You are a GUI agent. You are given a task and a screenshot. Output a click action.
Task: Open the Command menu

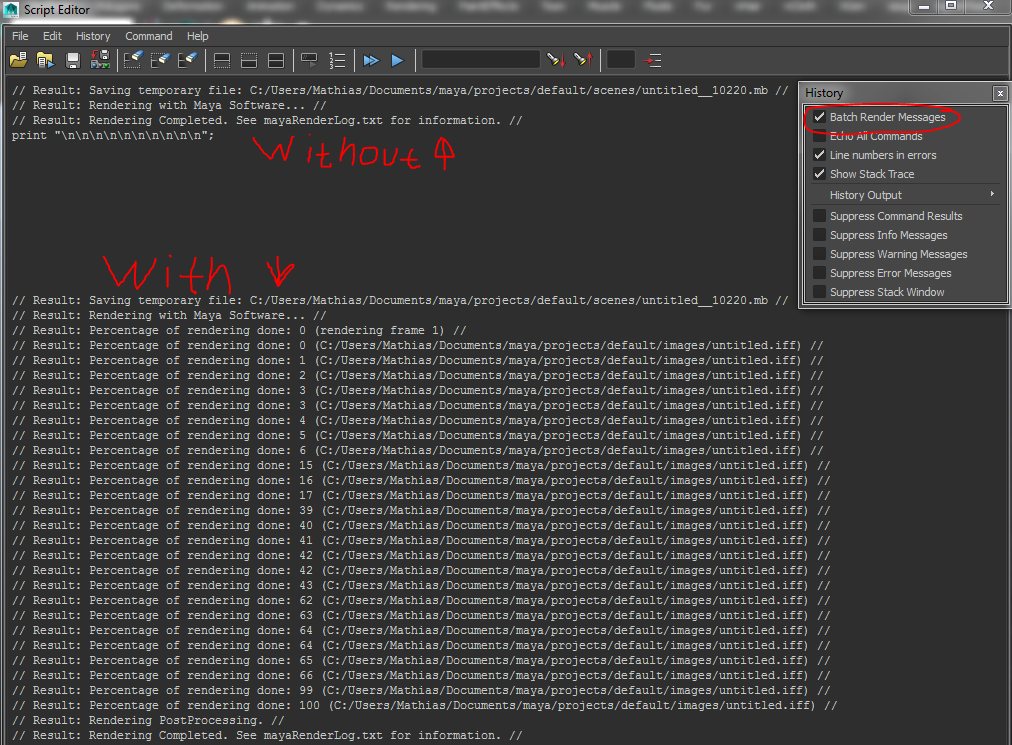(148, 36)
